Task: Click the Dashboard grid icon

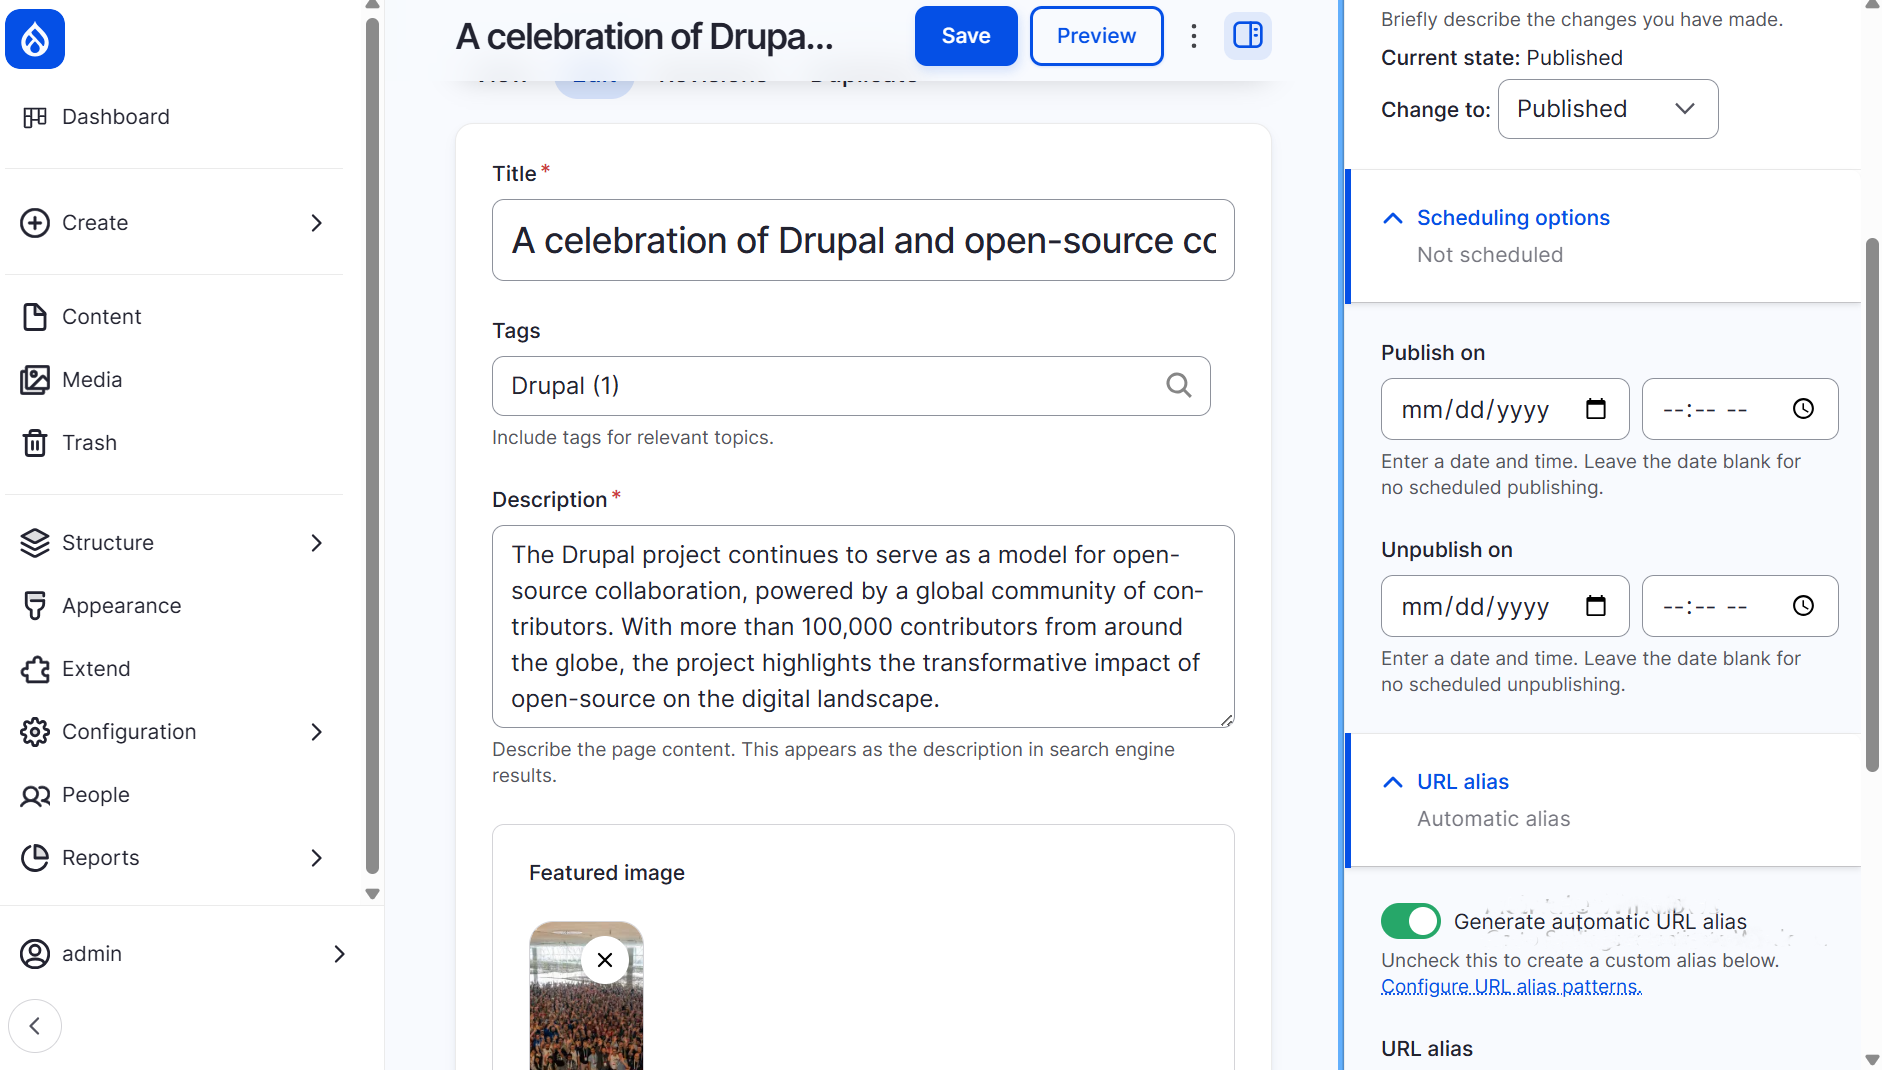Action: (35, 117)
